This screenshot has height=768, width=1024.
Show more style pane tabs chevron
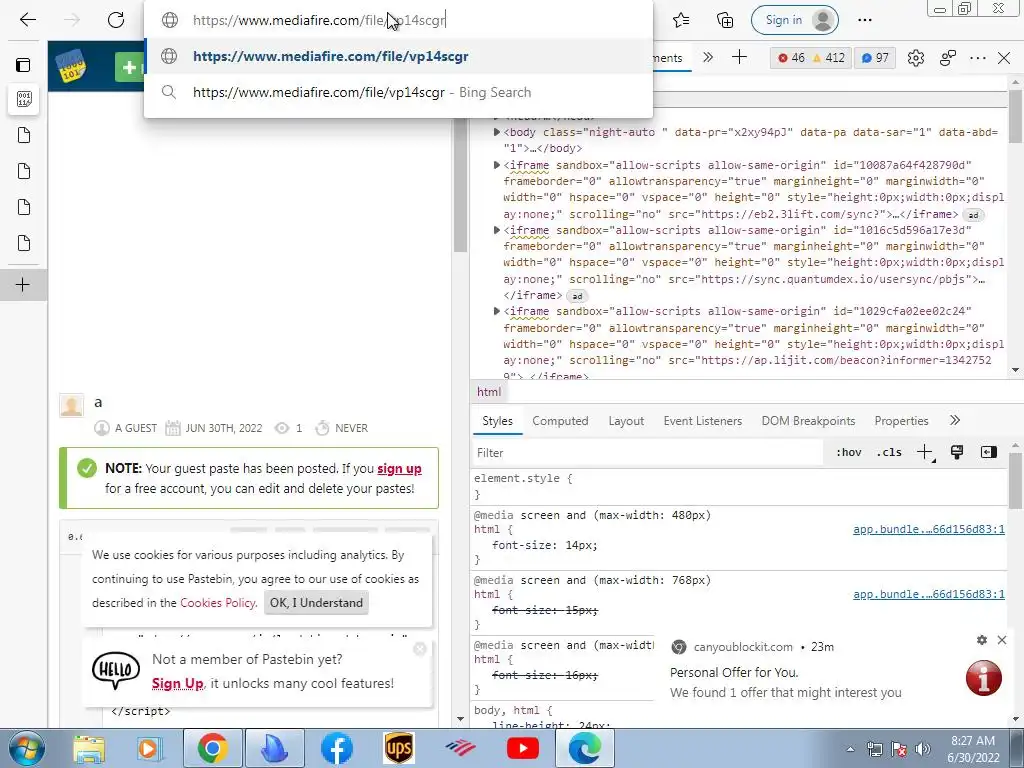[955, 421]
